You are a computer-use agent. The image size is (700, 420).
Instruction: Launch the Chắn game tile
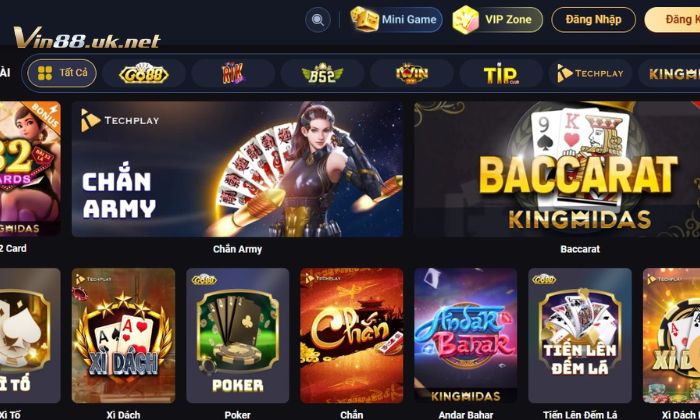tap(352, 336)
